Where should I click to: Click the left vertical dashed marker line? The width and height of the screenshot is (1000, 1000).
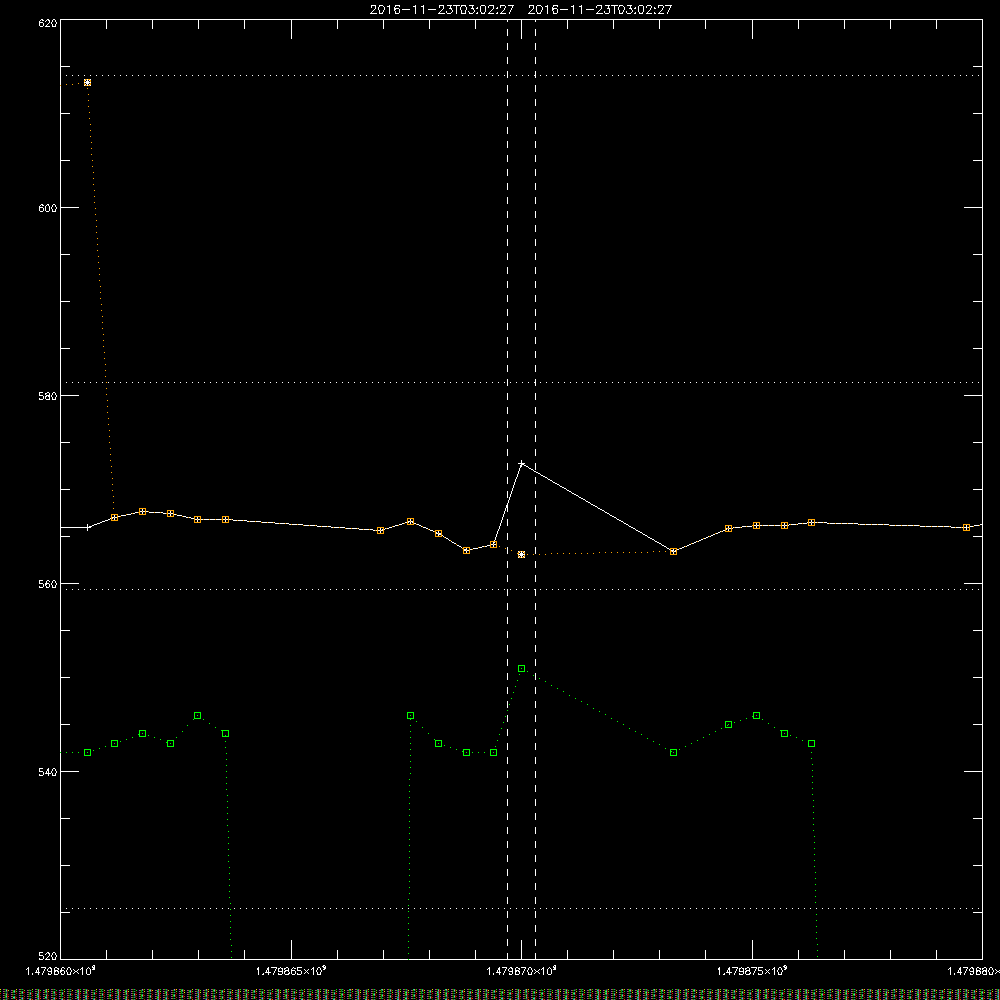508,488
